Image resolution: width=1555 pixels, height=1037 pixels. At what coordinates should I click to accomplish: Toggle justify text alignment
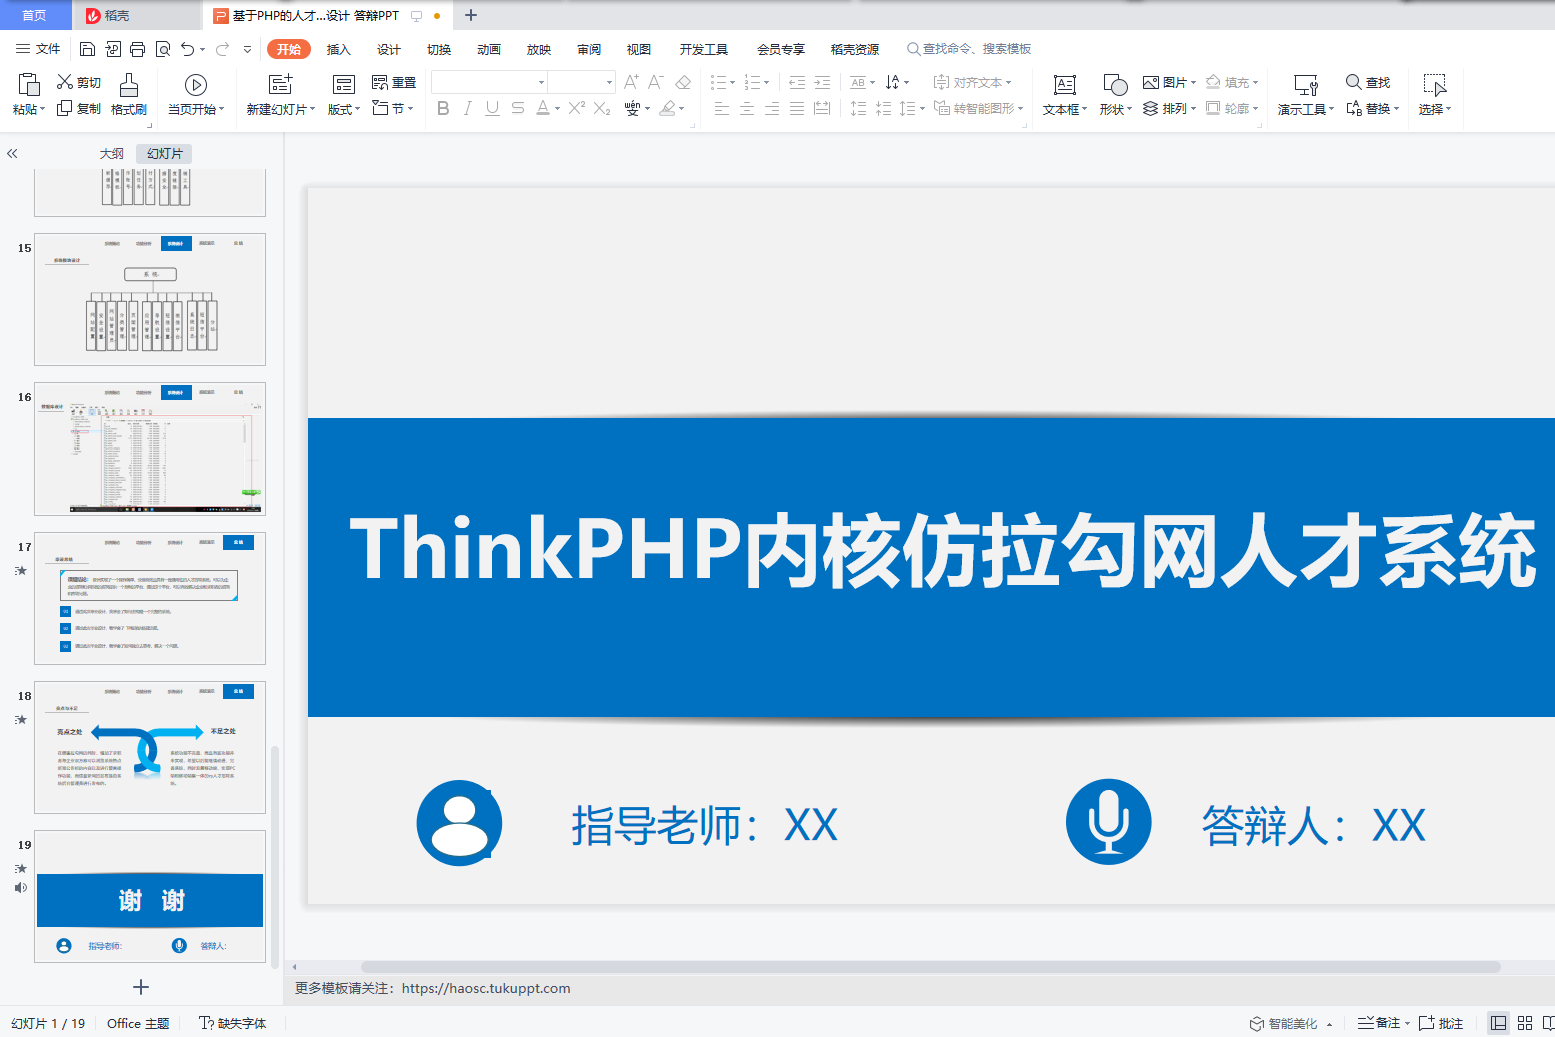(797, 108)
